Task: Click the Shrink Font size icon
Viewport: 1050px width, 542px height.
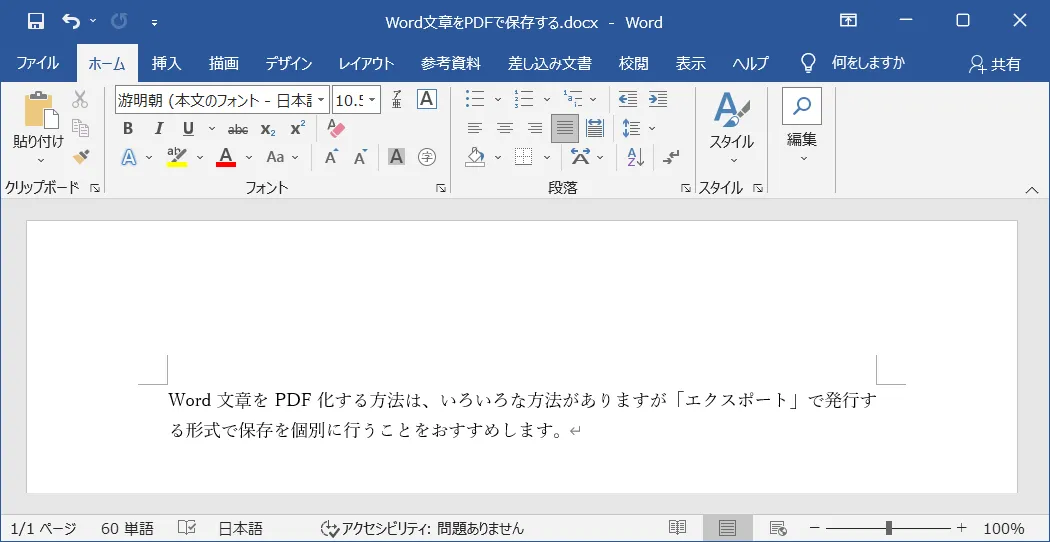Action: pyautogui.click(x=360, y=157)
